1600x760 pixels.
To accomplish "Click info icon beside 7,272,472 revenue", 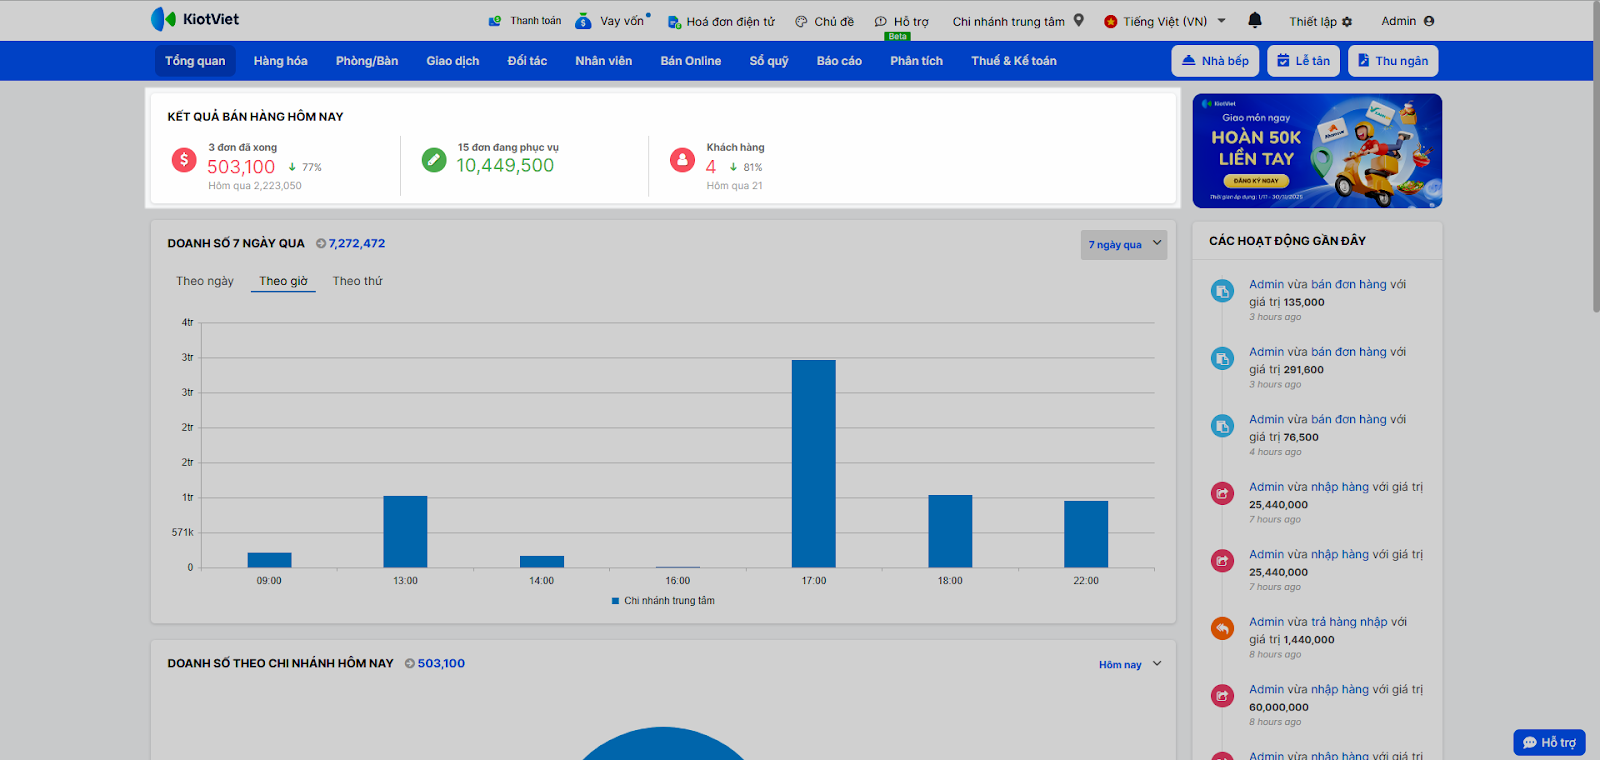I will (321, 244).
